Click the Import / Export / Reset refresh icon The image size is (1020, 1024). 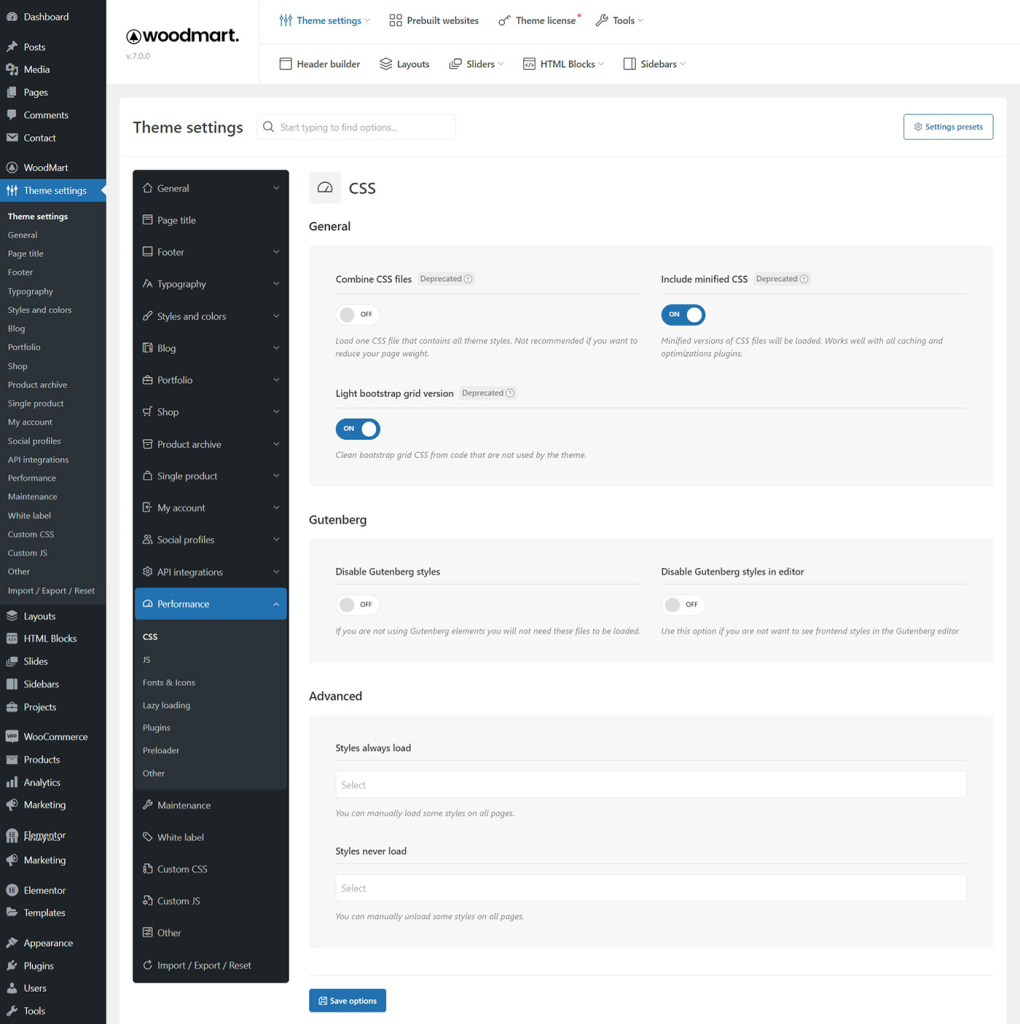148,965
